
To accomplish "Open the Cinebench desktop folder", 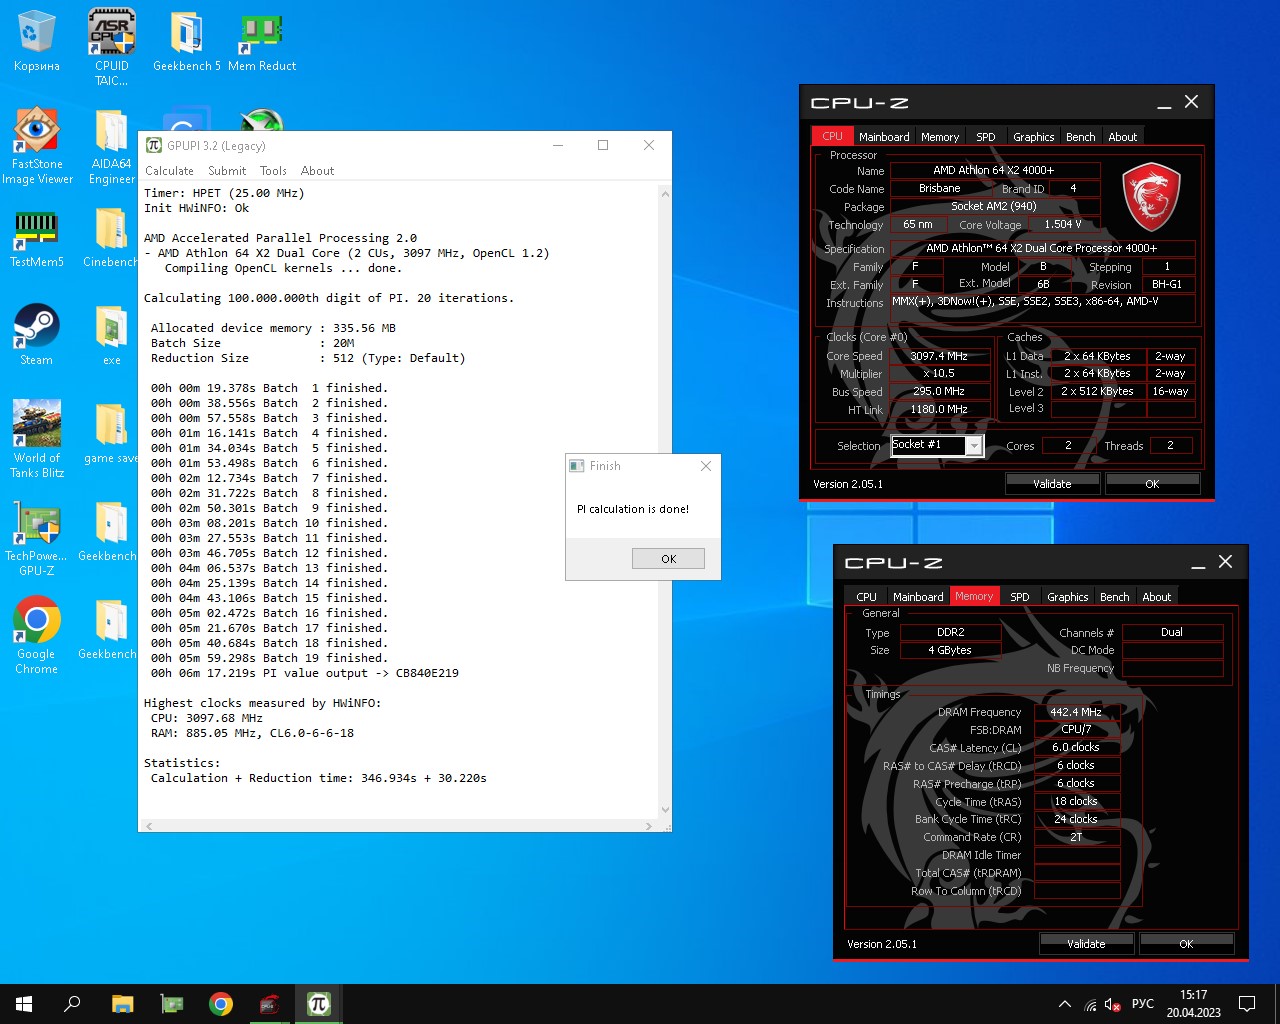I will click(x=111, y=238).
